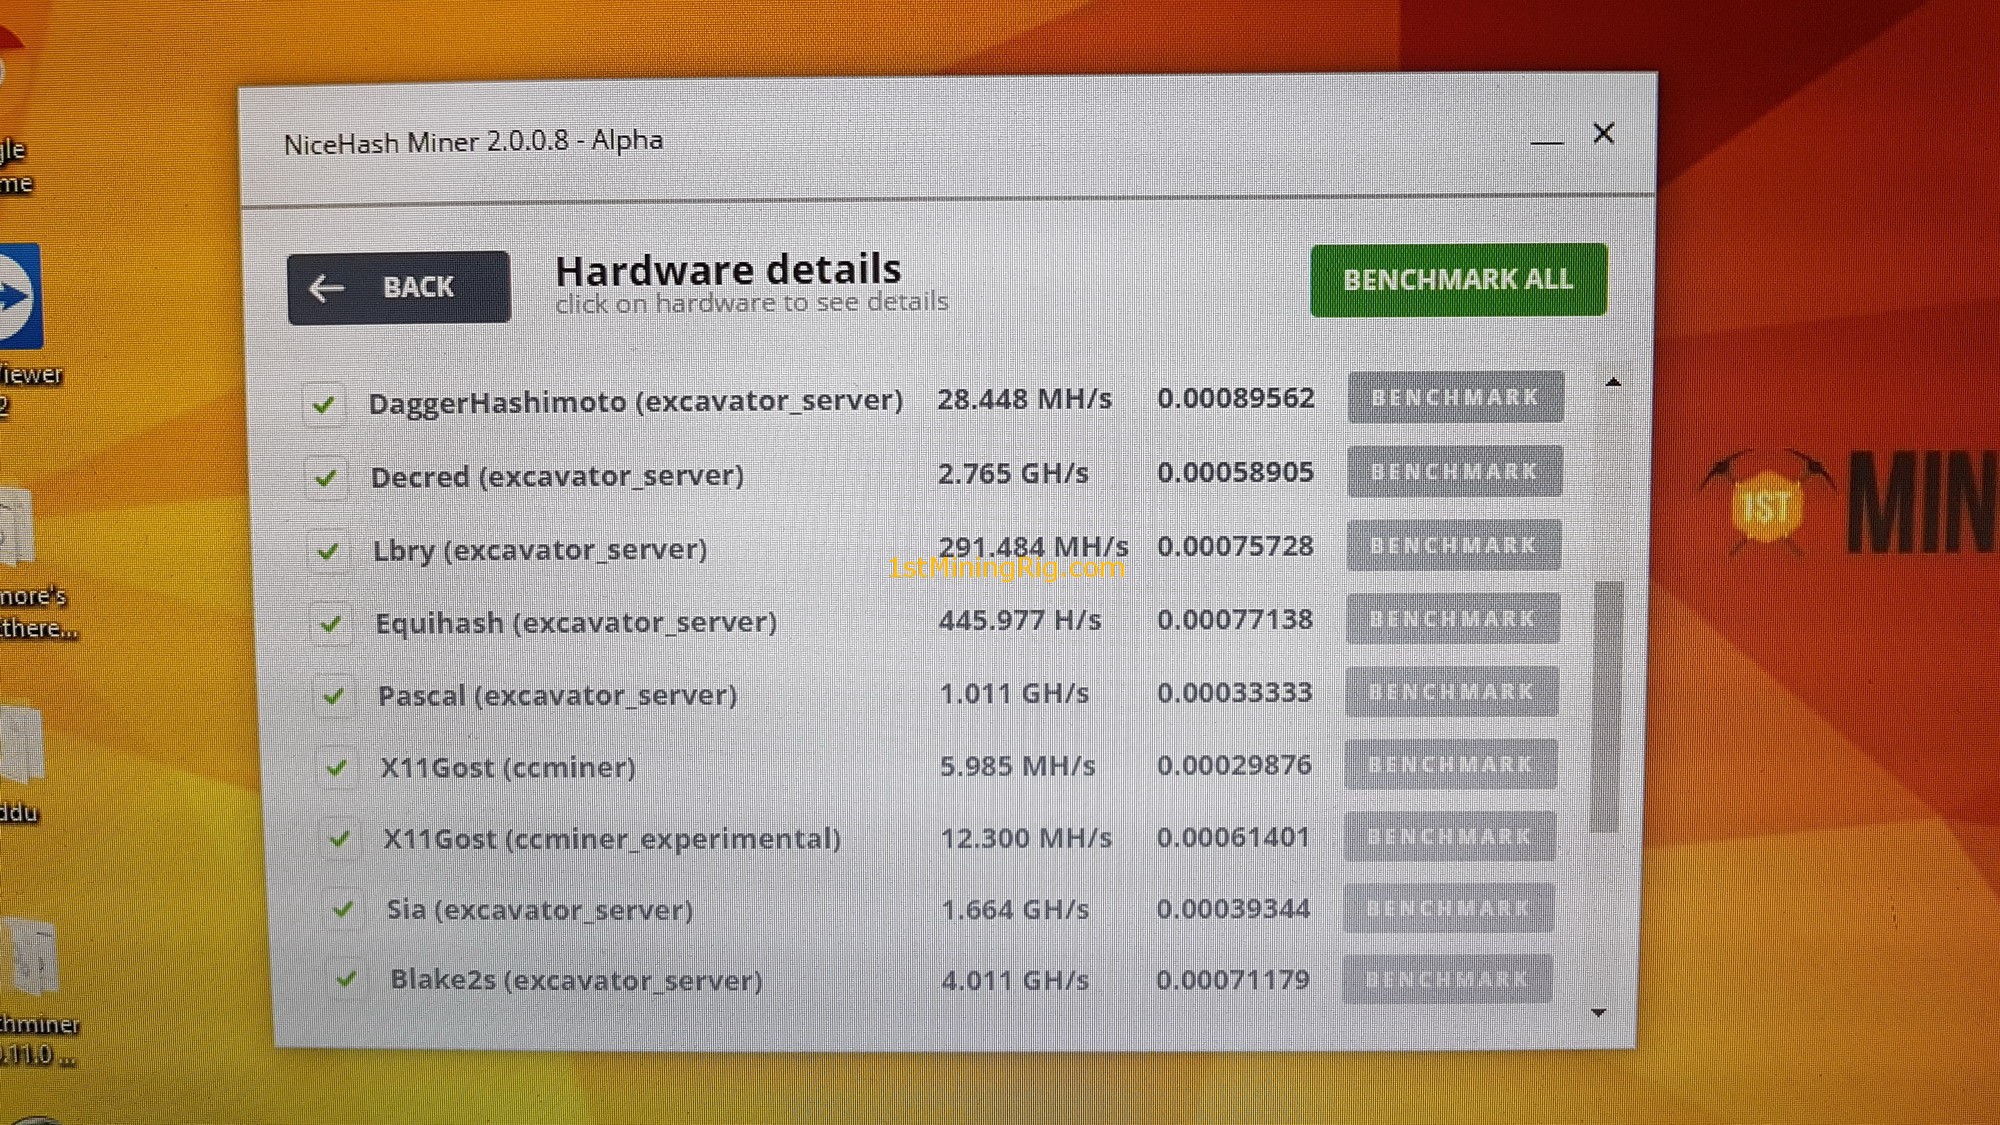Benchmark the Lbry algorithm
The image size is (2000, 1125).
[1453, 546]
